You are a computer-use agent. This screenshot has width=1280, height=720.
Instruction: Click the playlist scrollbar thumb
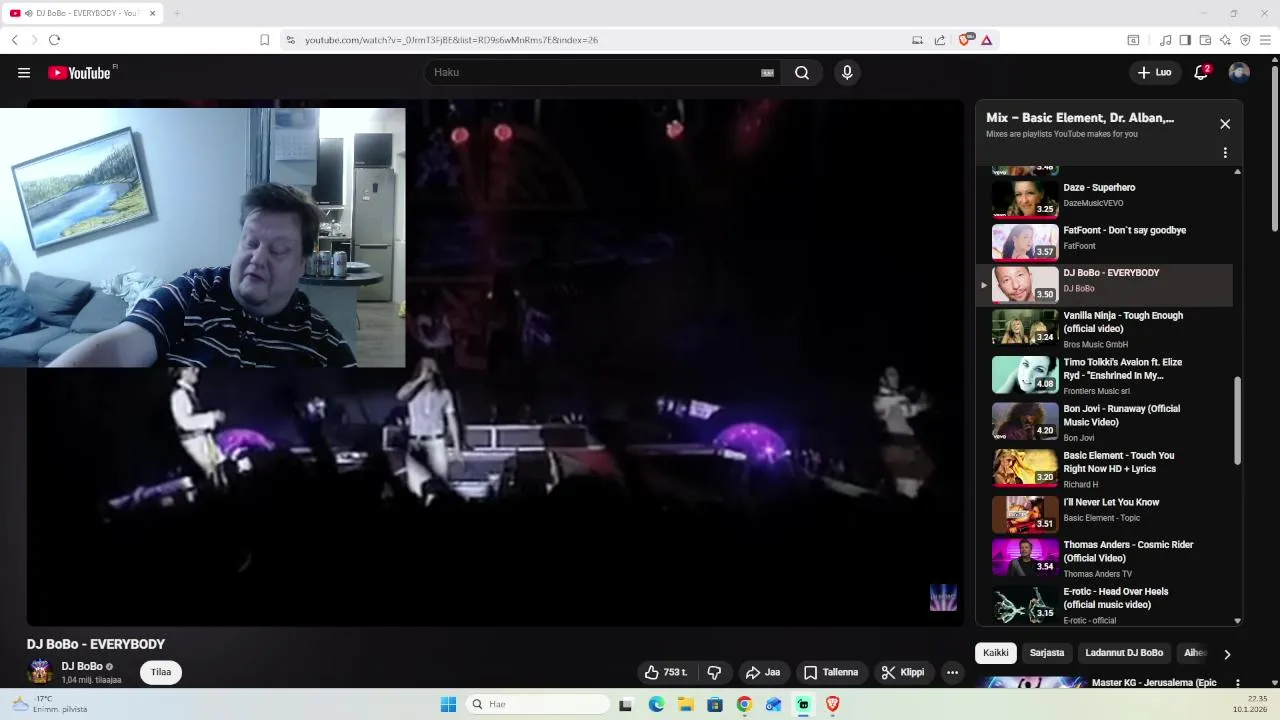pos(1238,420)
